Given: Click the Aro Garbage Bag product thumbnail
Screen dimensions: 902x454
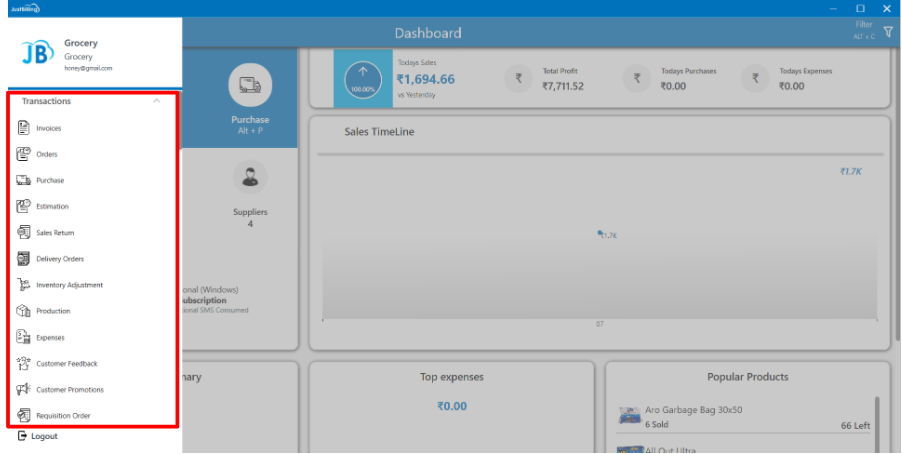Looking at the screenshot, I should (x=629, y=416).
